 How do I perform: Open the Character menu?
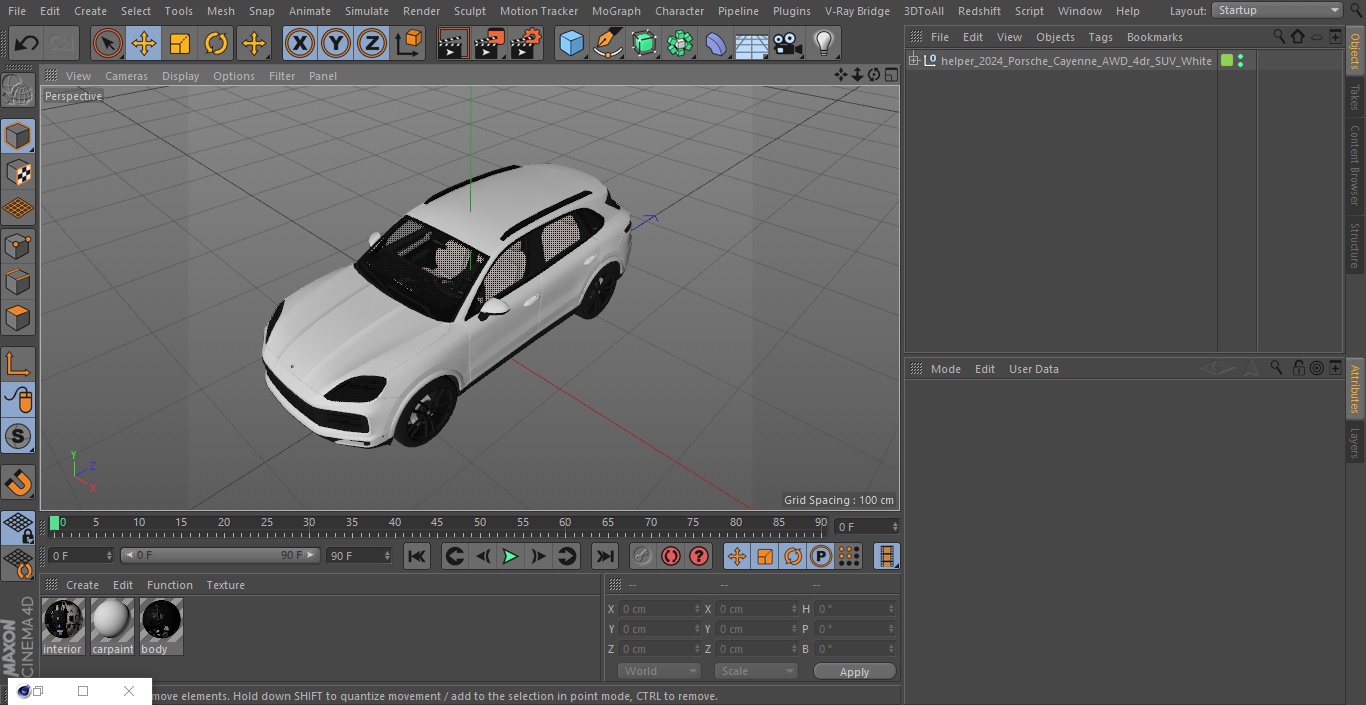click(x=679, y=11)
